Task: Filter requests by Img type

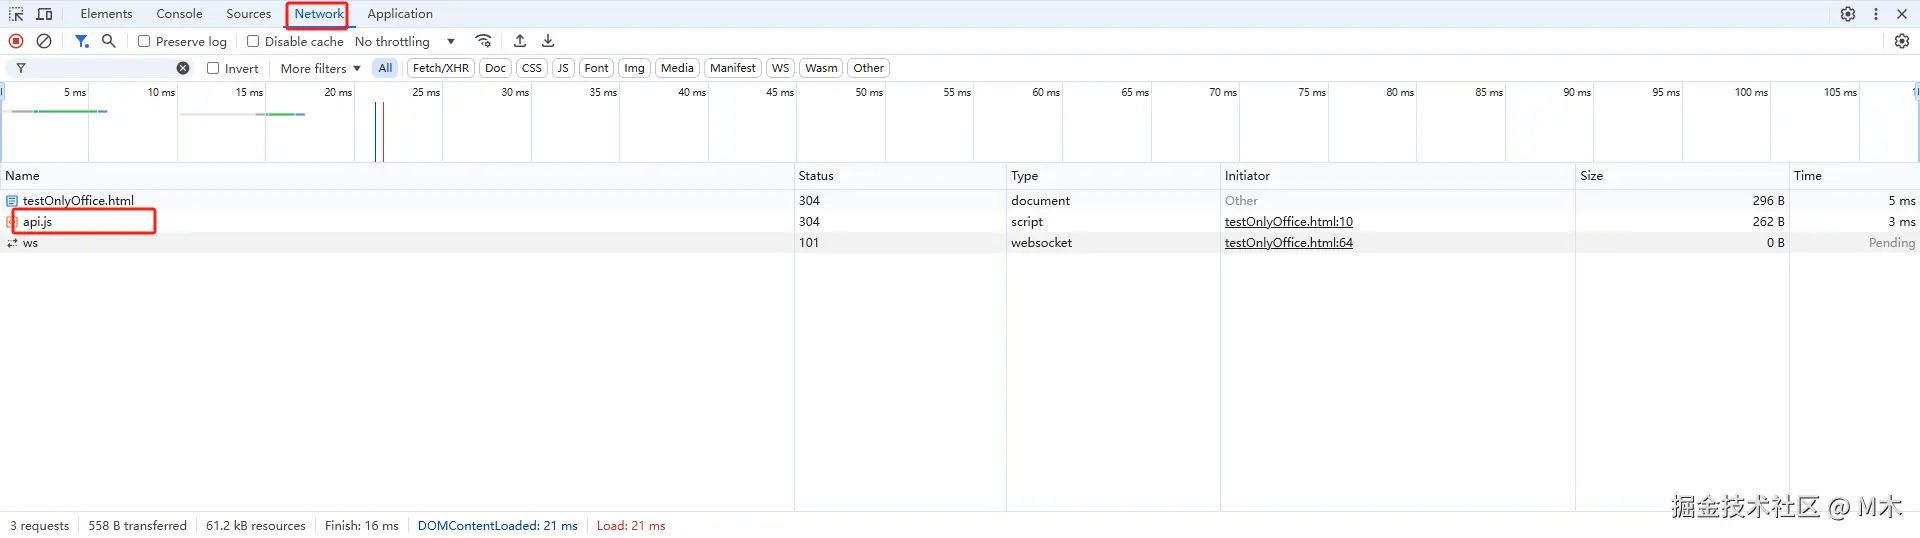Action: point(634,68)
